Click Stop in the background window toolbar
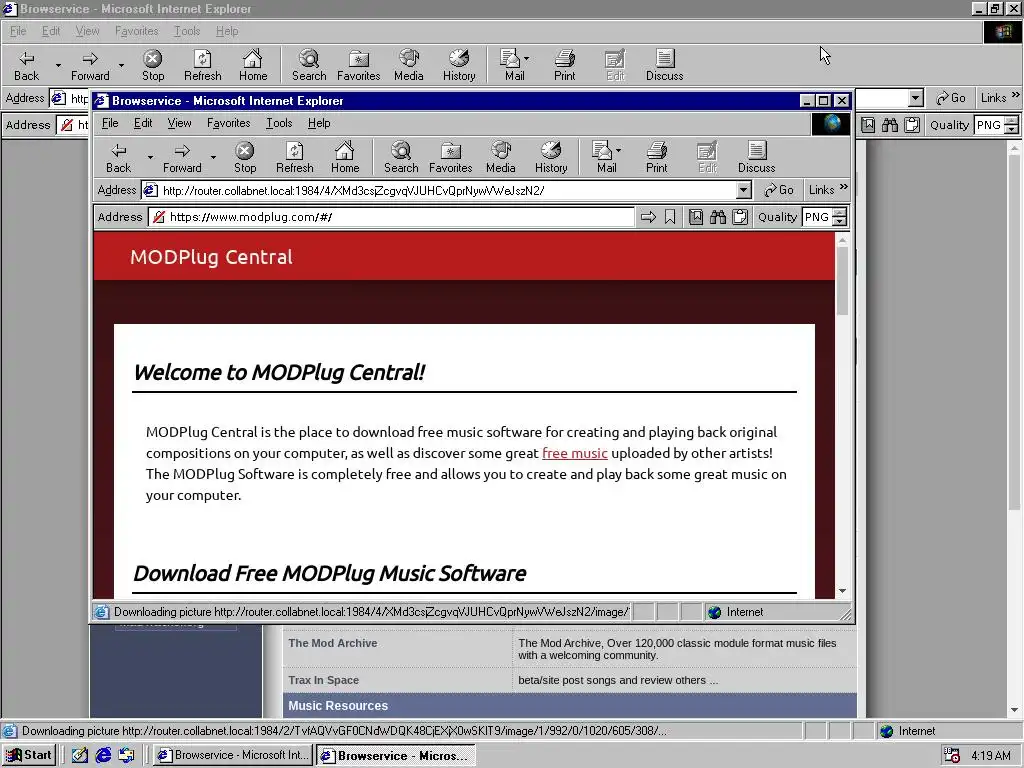 click(153, 66)
